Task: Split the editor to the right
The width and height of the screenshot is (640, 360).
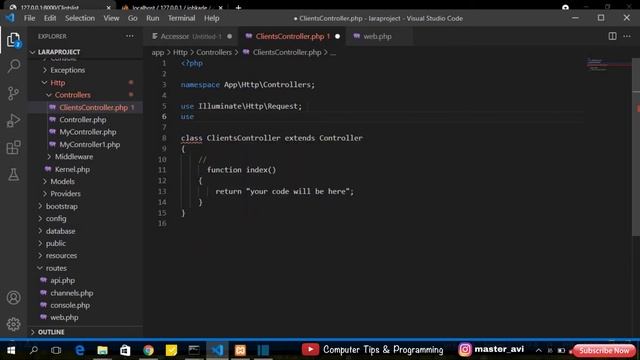Action: (x=612, y=36)
